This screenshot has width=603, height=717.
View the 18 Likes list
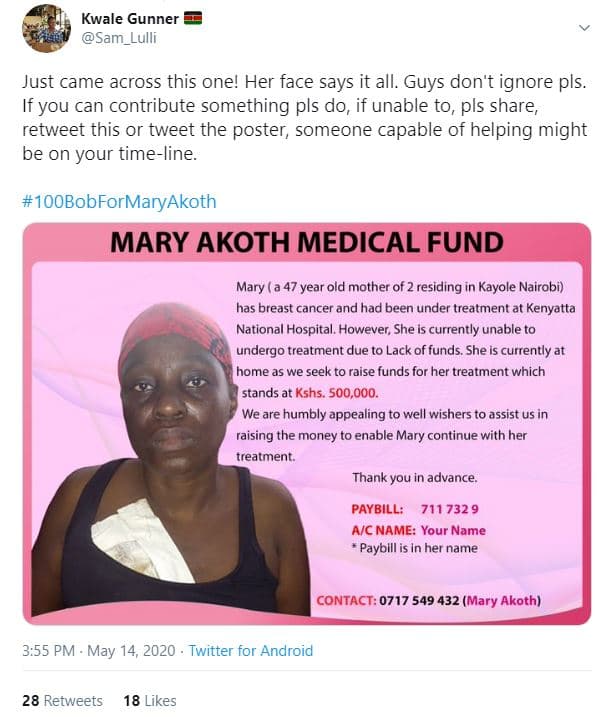[x=149, y=701]
